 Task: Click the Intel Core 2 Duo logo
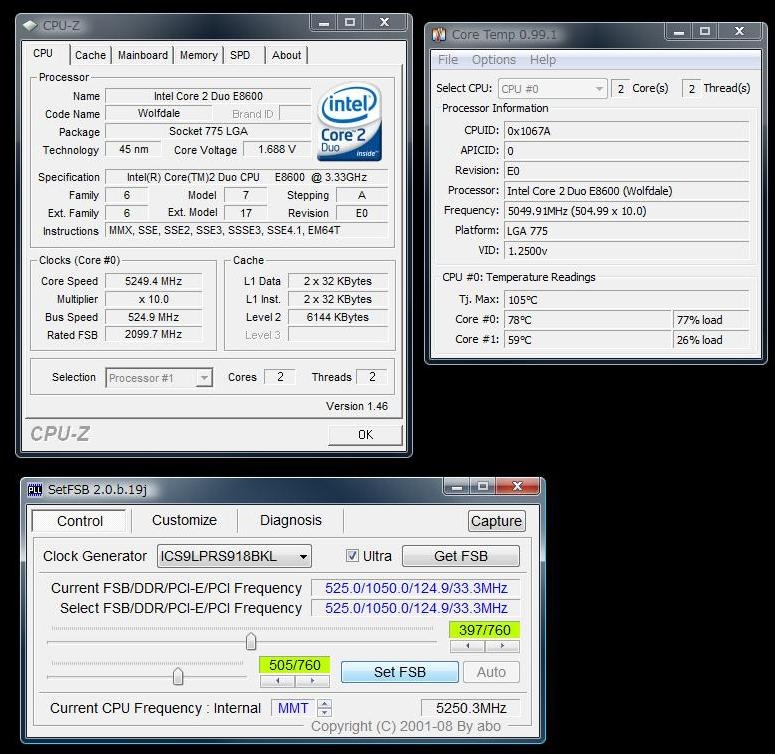pyautogui.click(x=349, y=122)
